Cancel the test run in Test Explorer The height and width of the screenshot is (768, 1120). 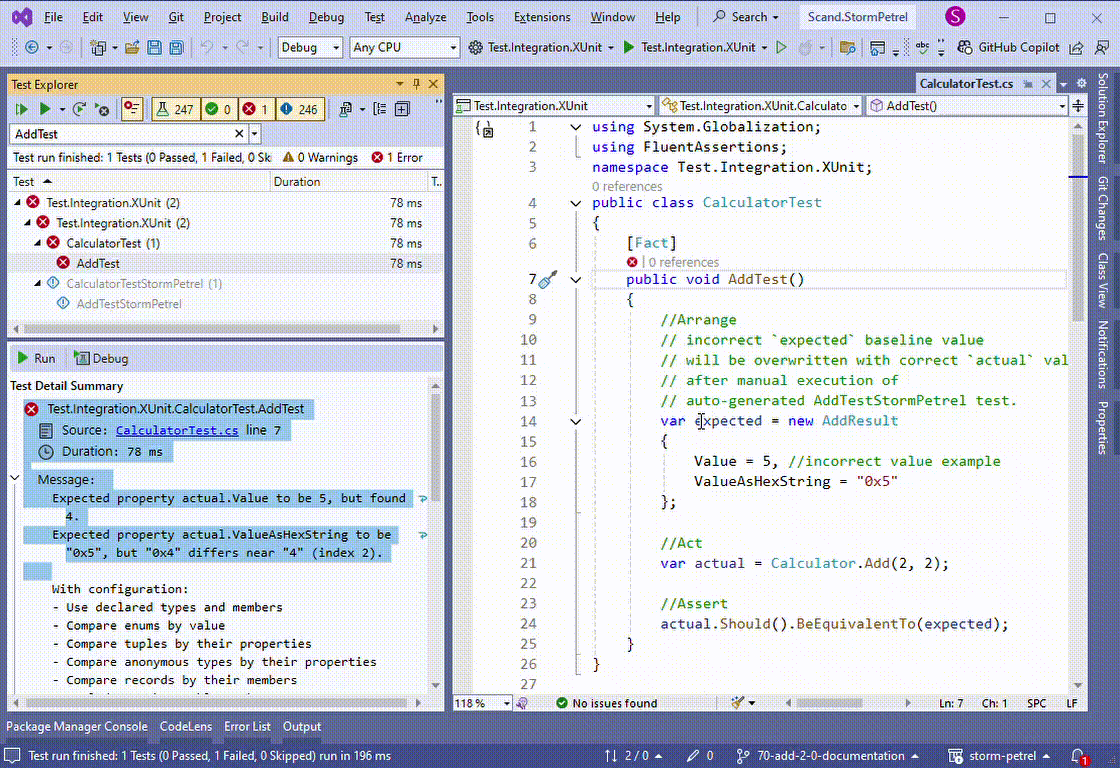102,109
